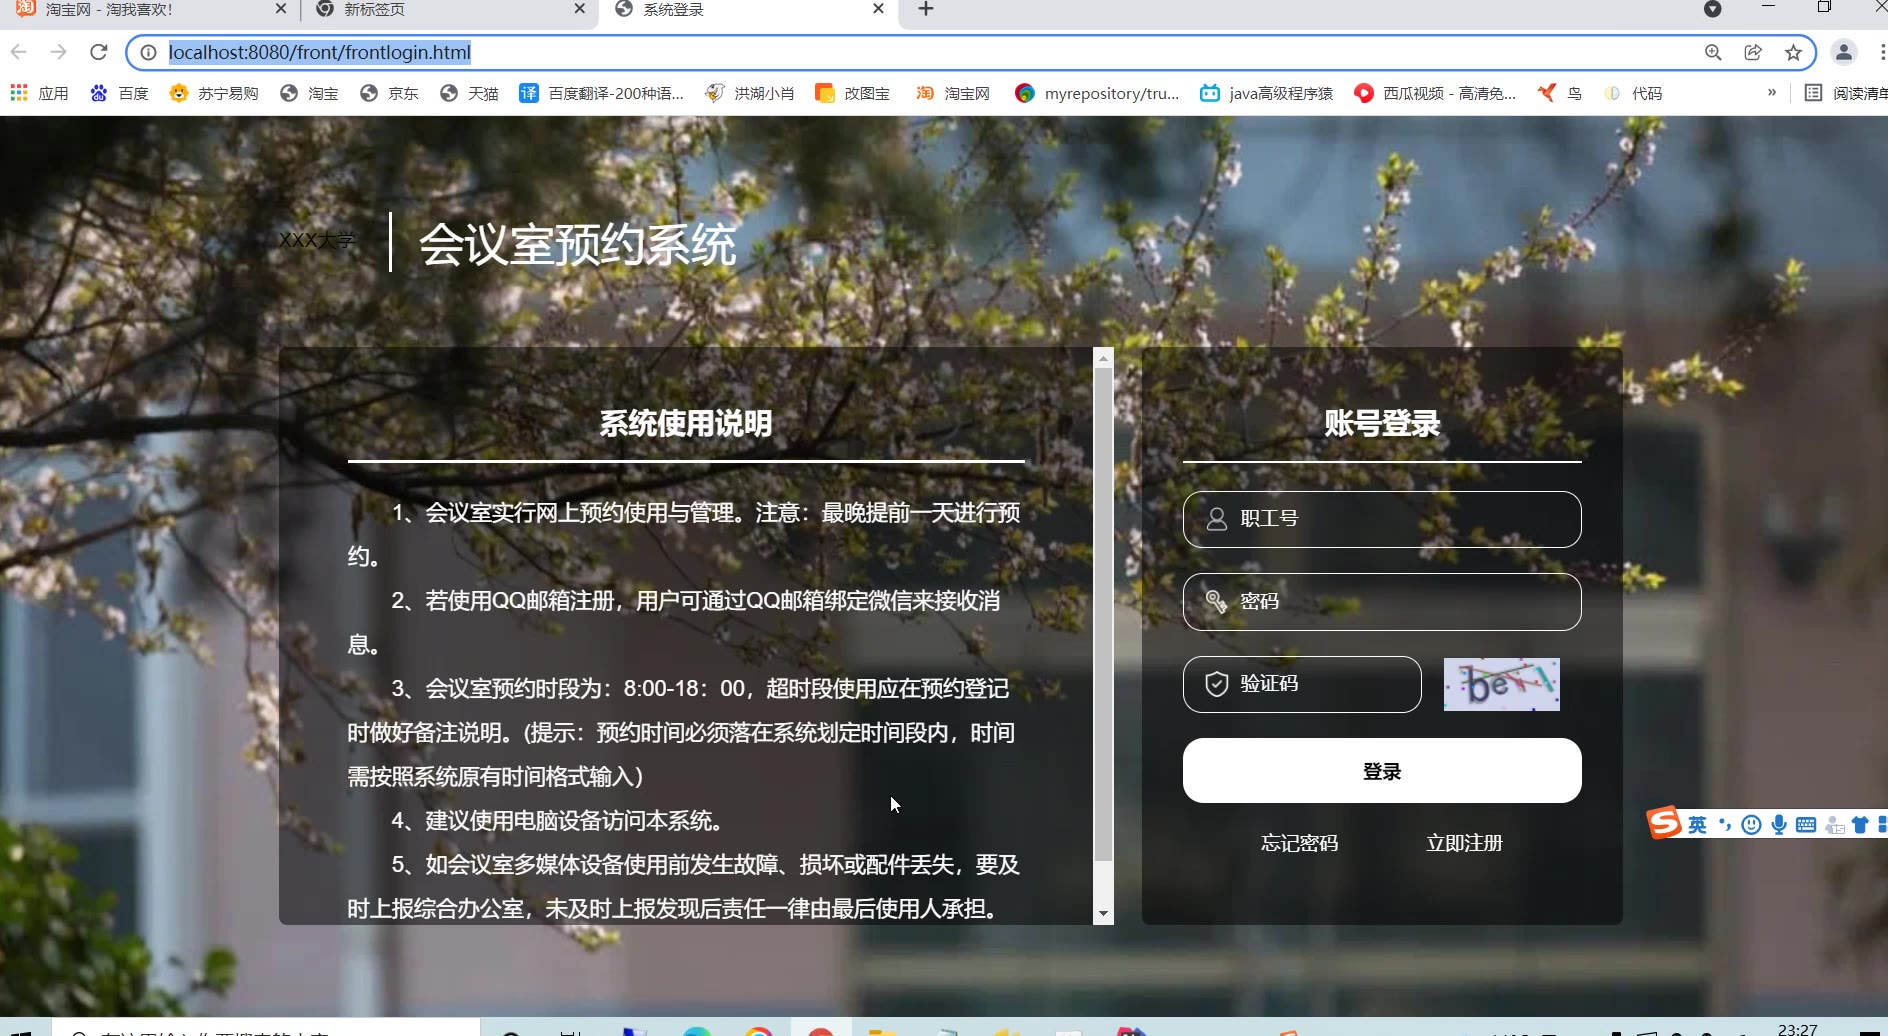The image size is (1888, 1036).
Task: Click the site information icon before URL
Action: coord(148,52)
